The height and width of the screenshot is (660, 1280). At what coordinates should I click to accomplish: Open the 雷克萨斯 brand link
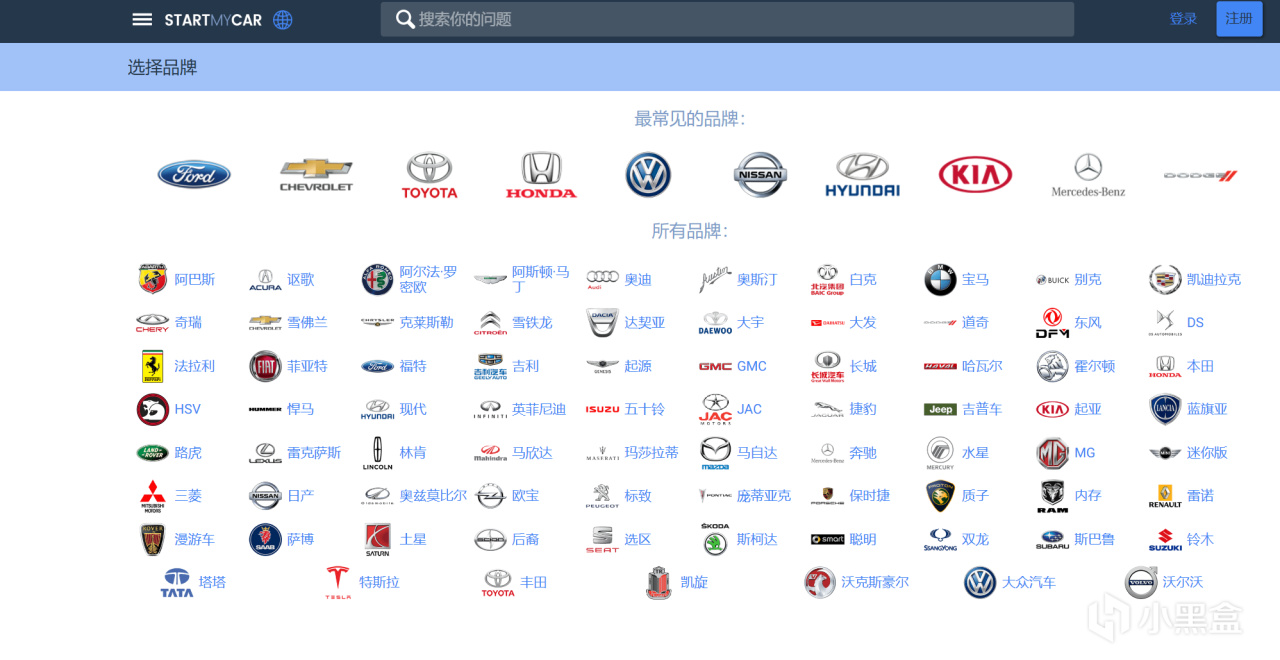click(314, 453)
